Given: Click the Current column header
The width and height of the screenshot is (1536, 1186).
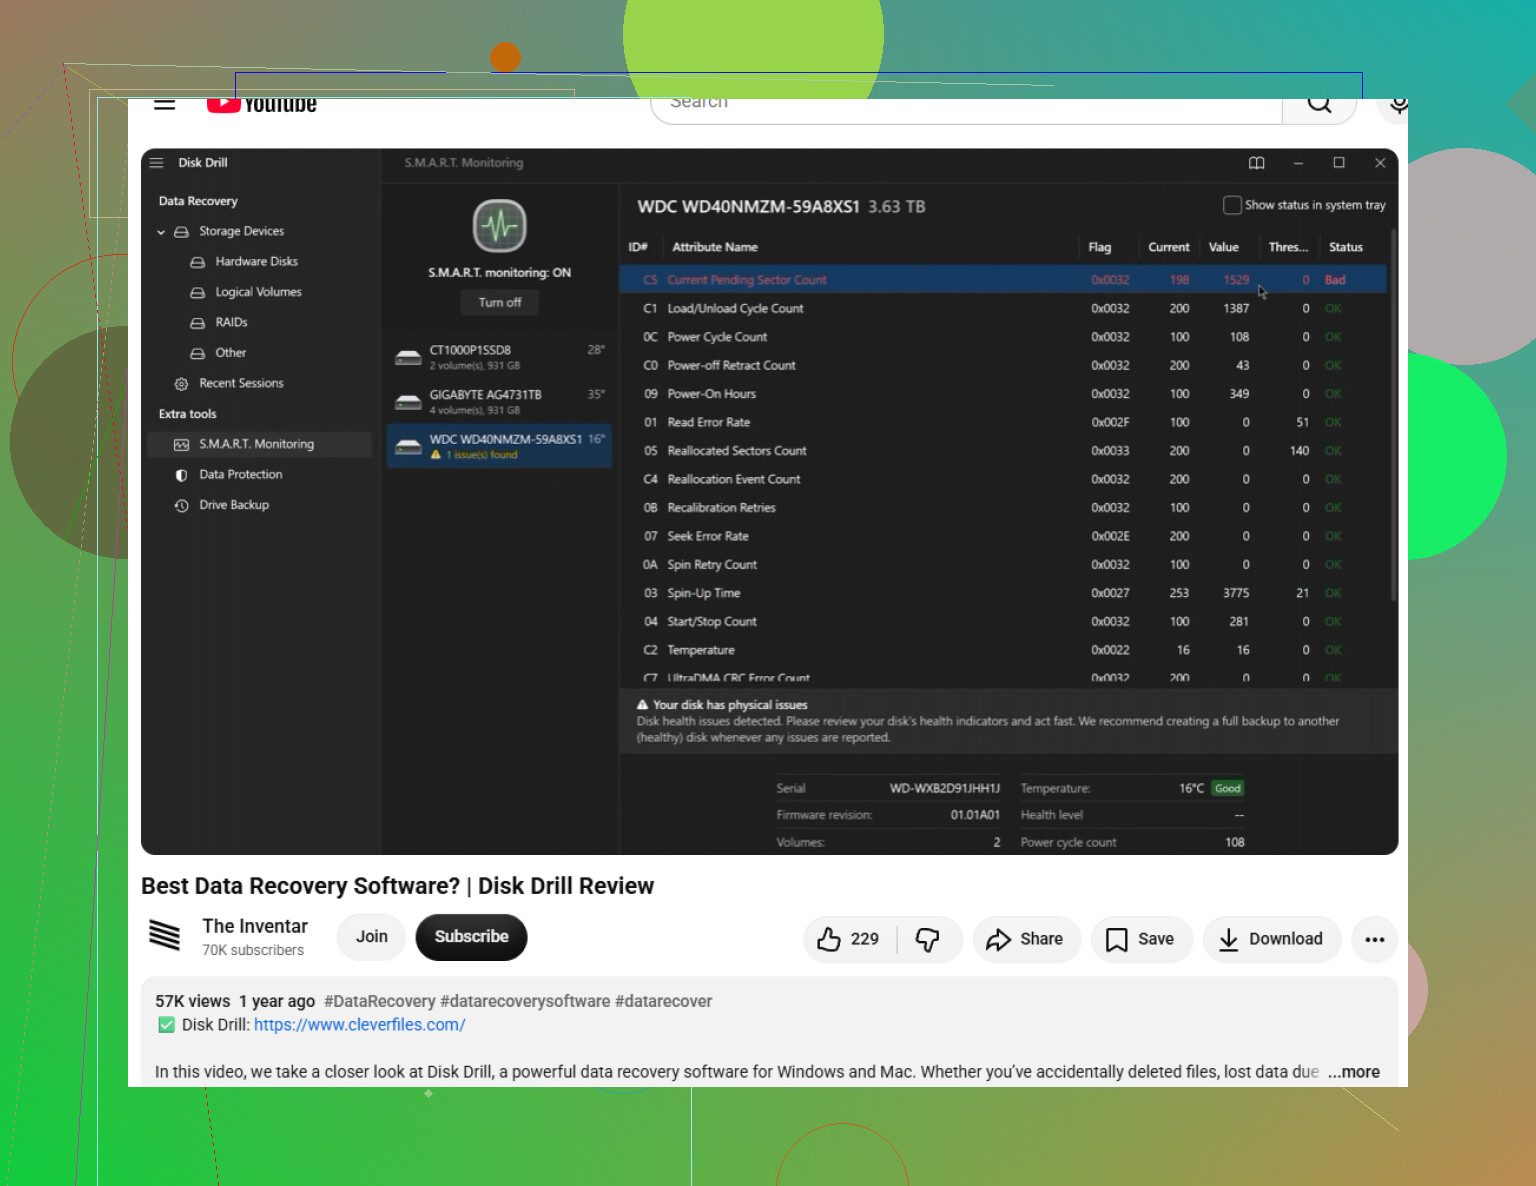Looking at the screenshot, I should (x=1168, y=247).
